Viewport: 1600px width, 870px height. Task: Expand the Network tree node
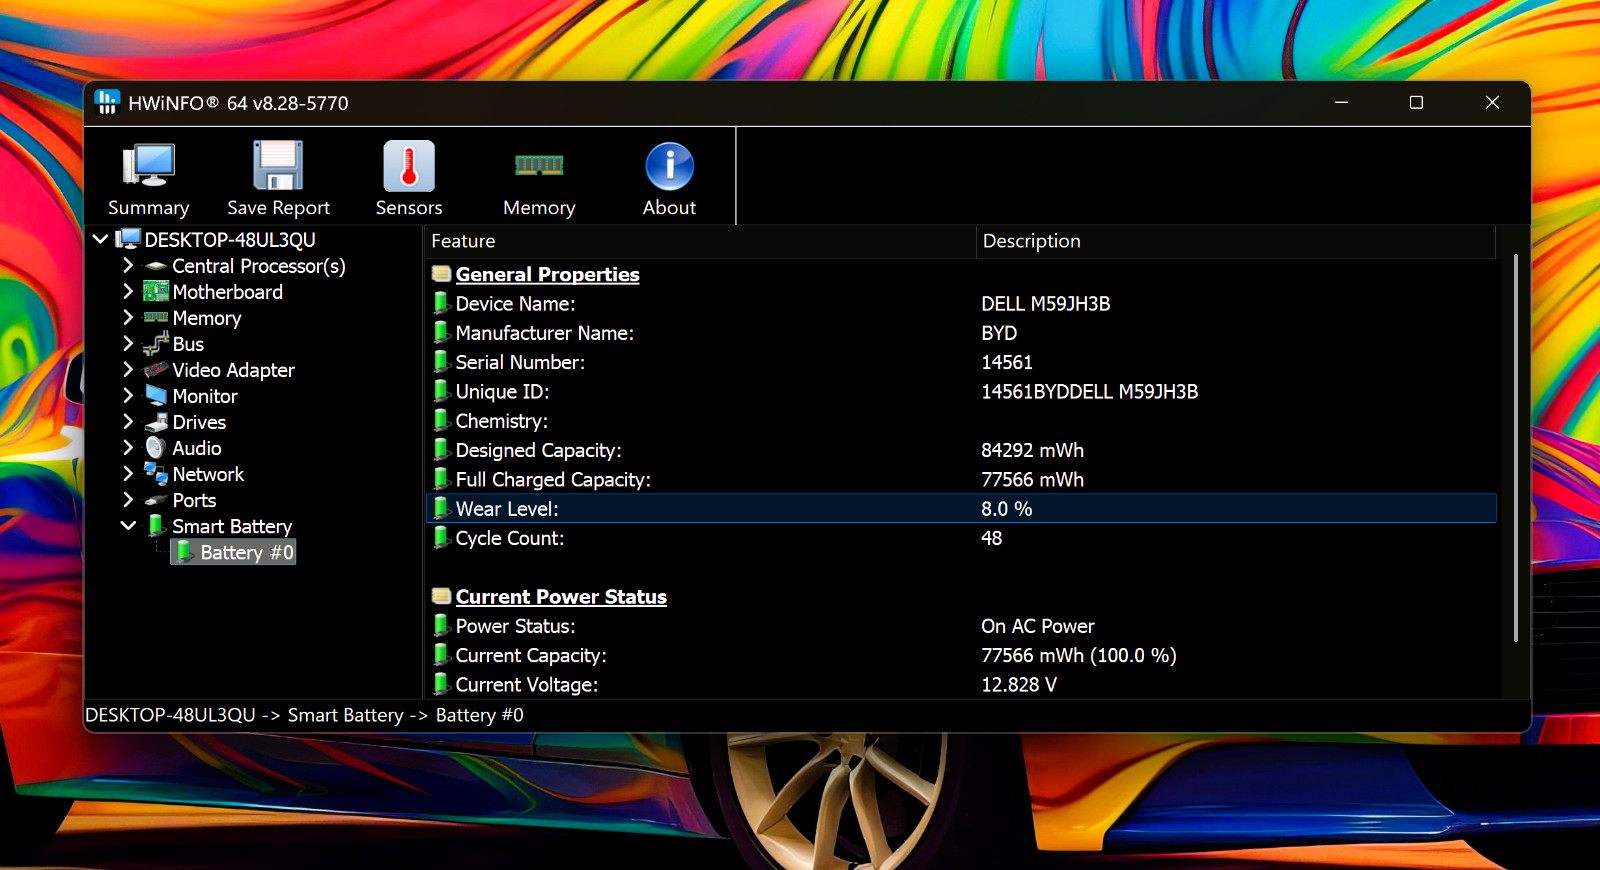[x=128, y=474]
